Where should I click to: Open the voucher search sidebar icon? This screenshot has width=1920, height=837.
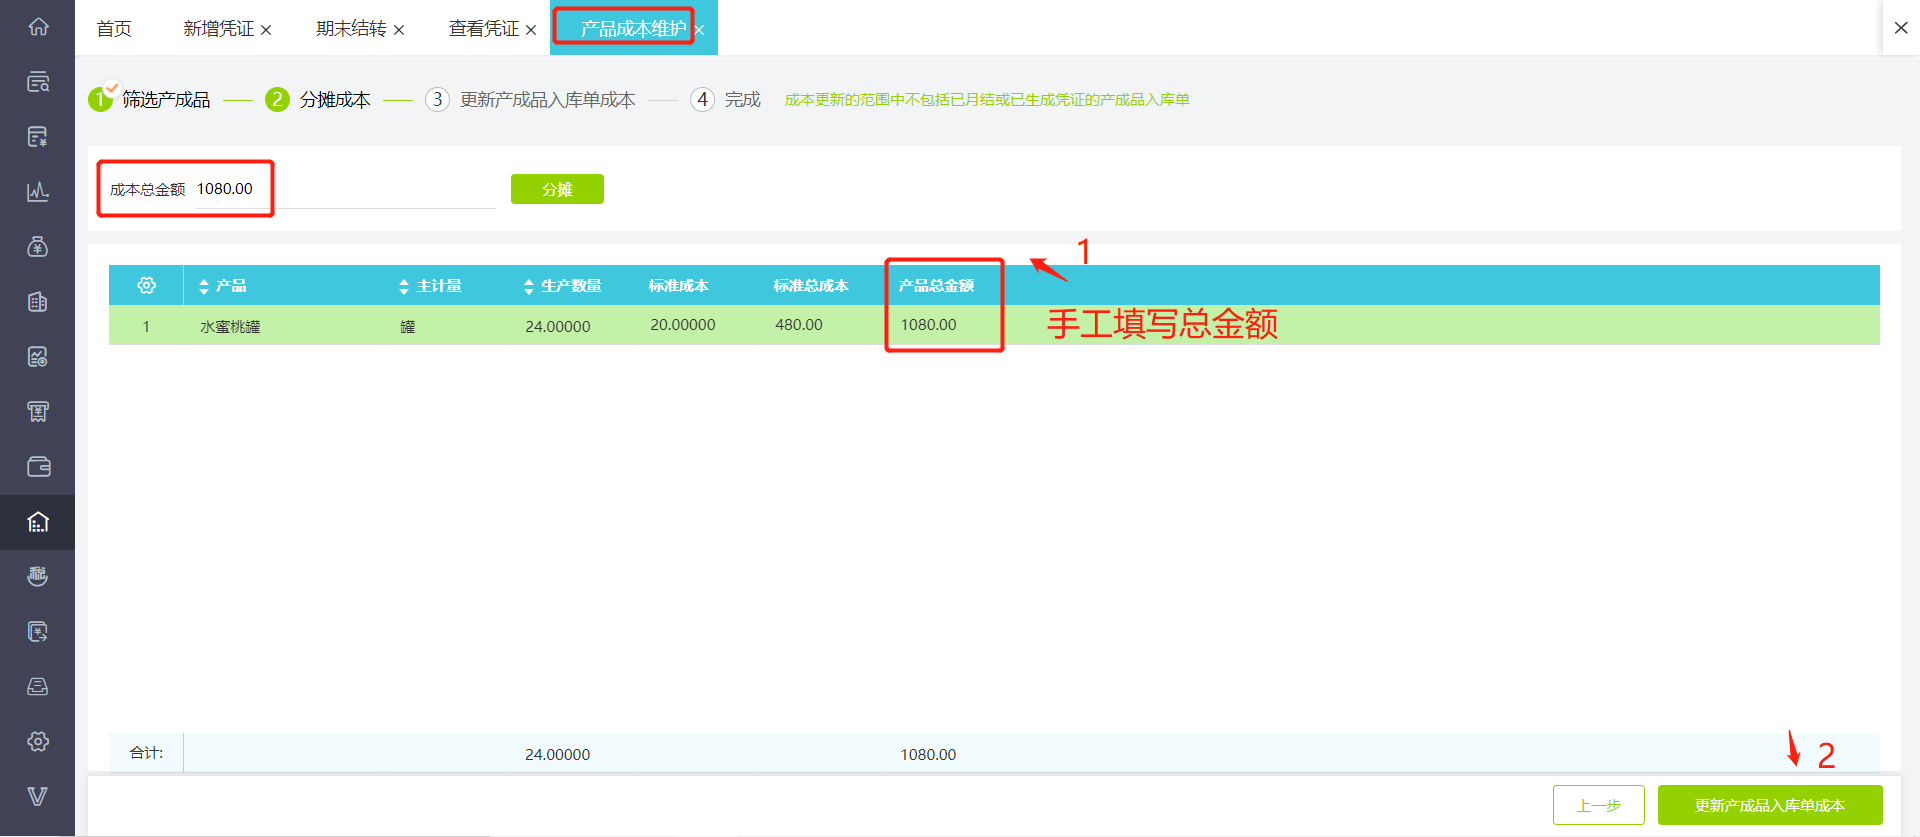[38, 82]
